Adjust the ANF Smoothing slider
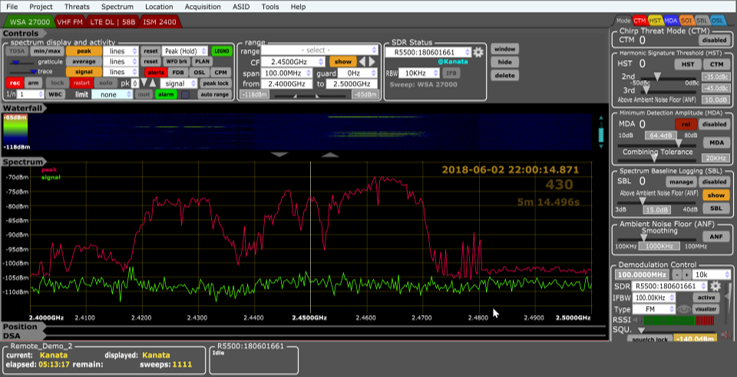 click(x=644, y=238)
